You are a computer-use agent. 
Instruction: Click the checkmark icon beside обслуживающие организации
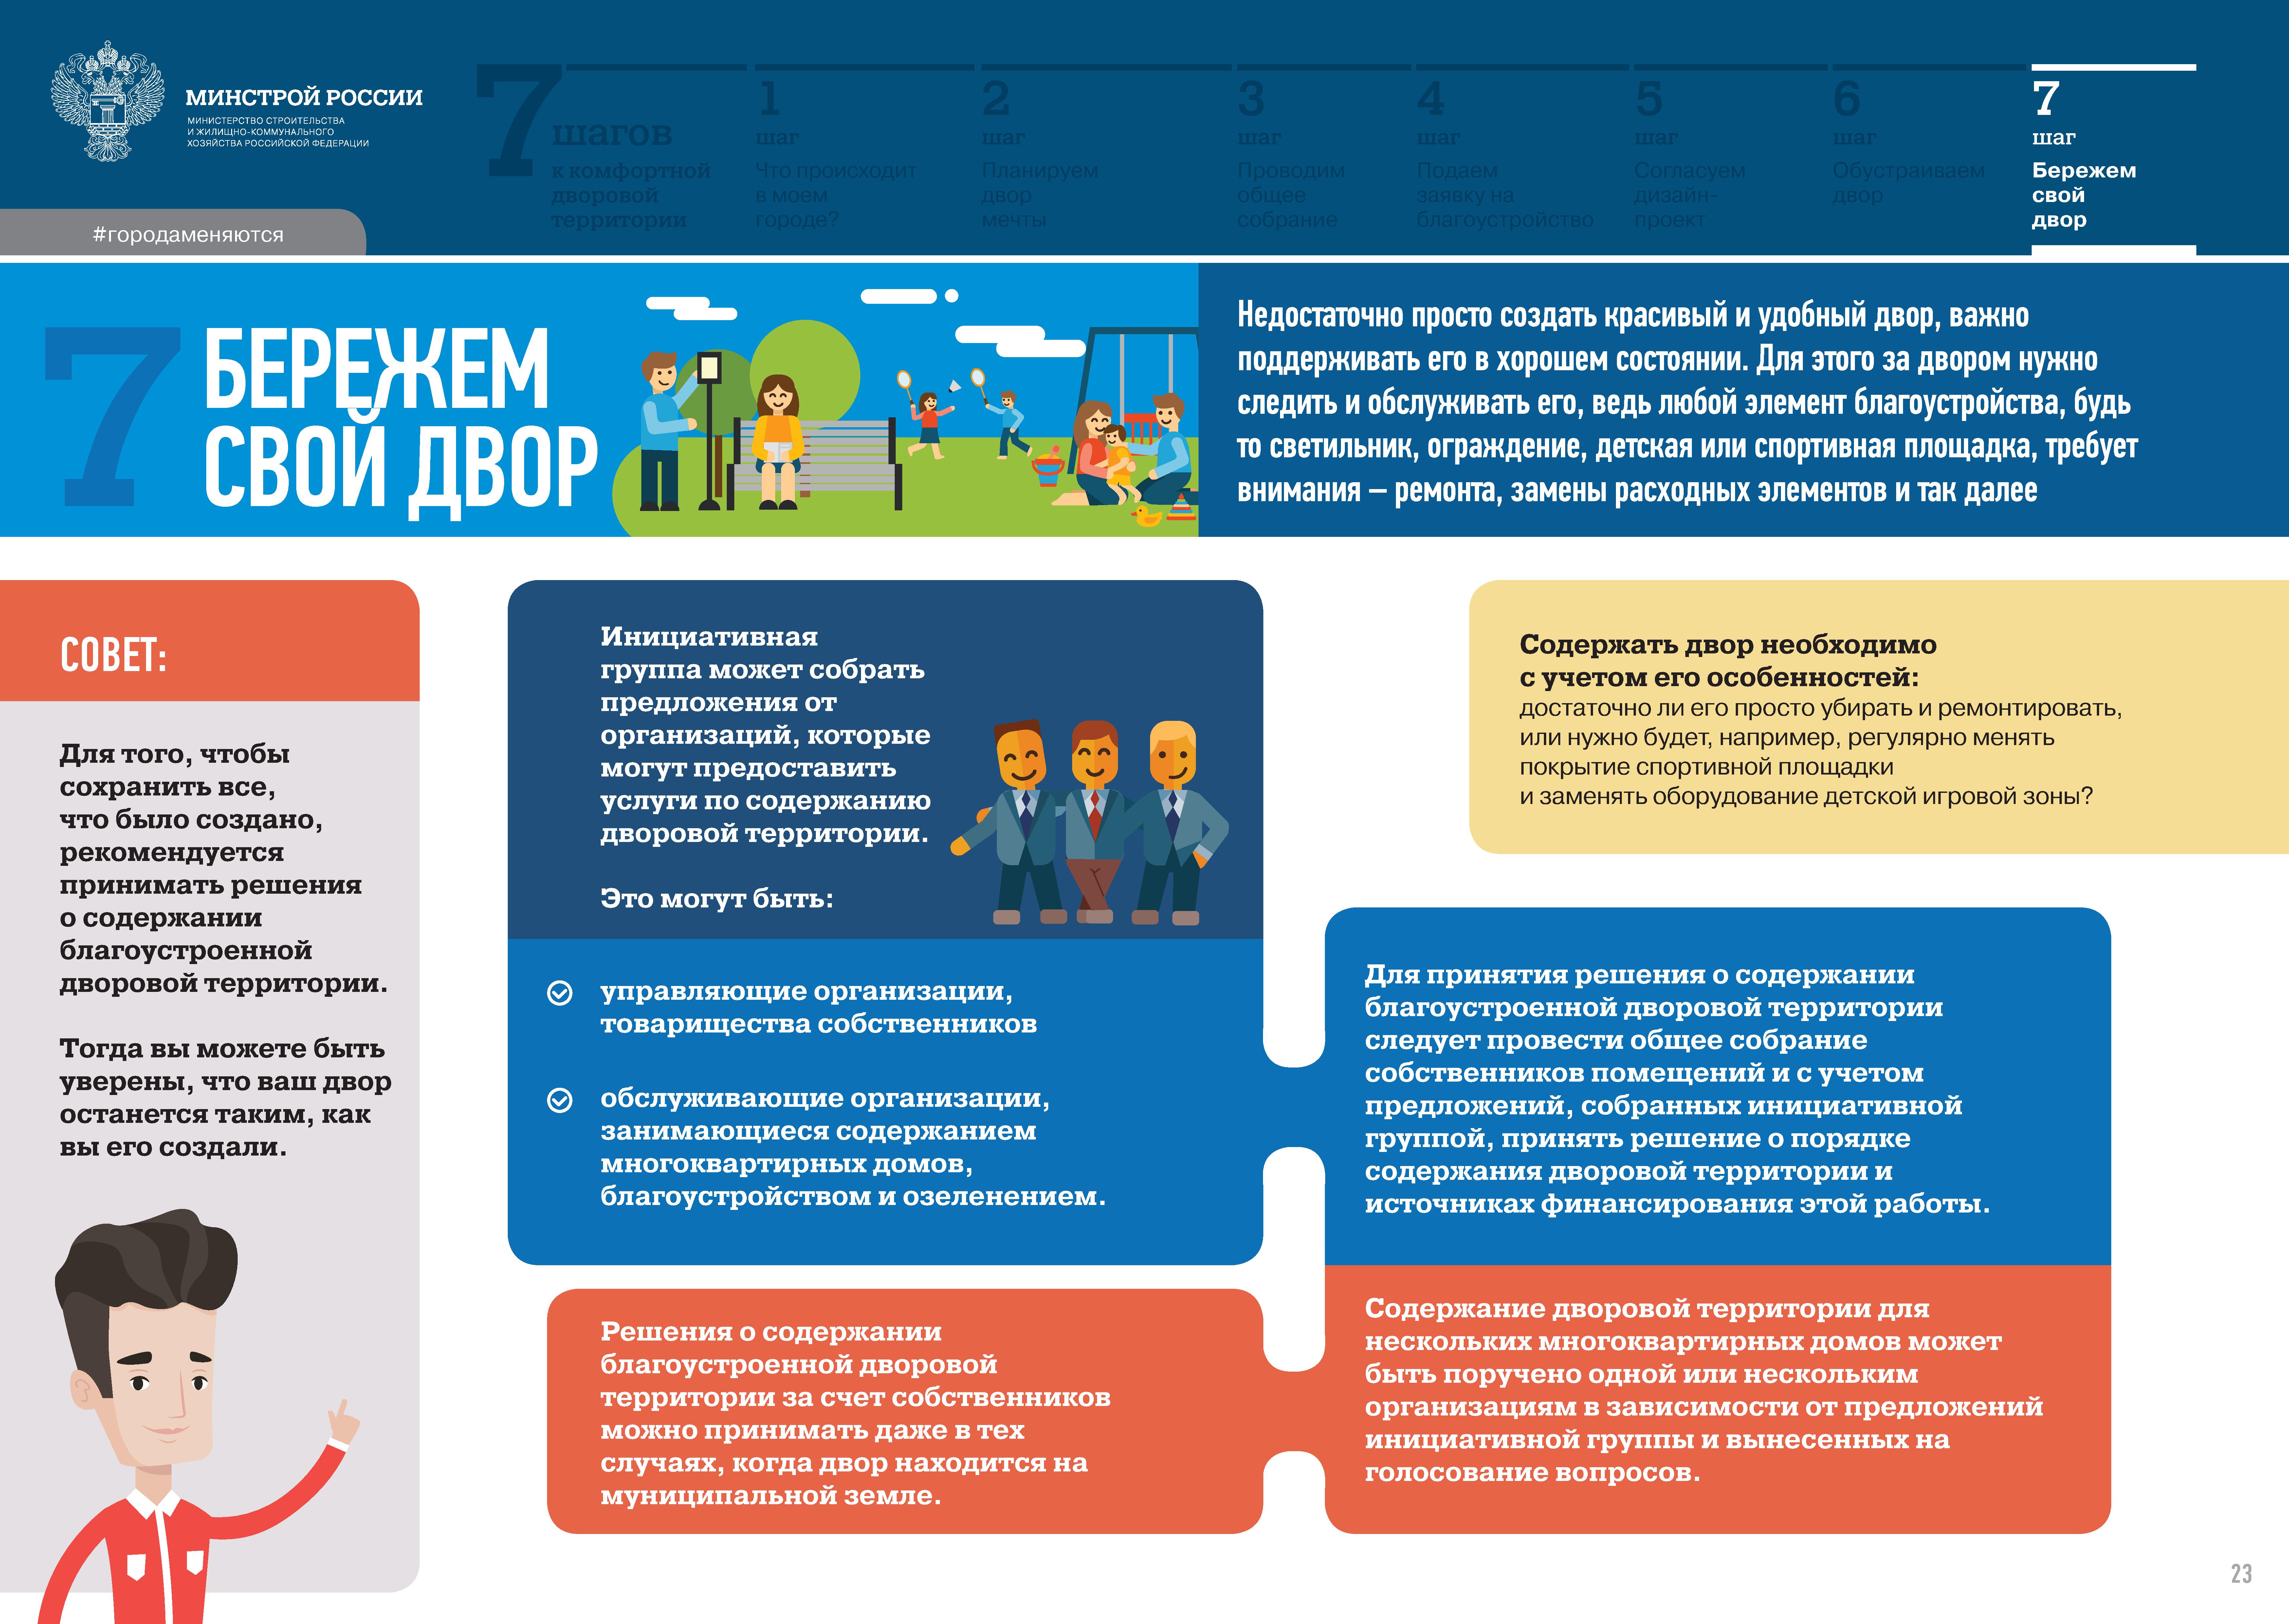coord(560,1100)
